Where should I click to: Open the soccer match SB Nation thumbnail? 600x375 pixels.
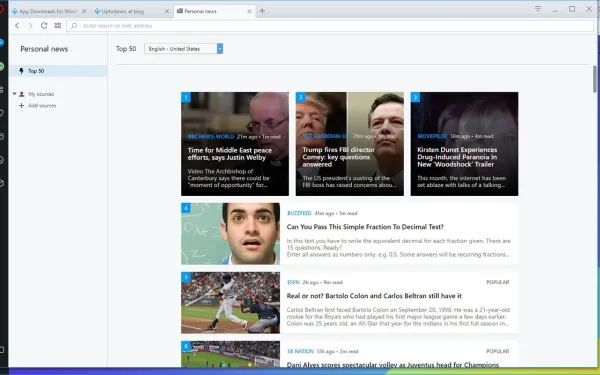[230, 354]
